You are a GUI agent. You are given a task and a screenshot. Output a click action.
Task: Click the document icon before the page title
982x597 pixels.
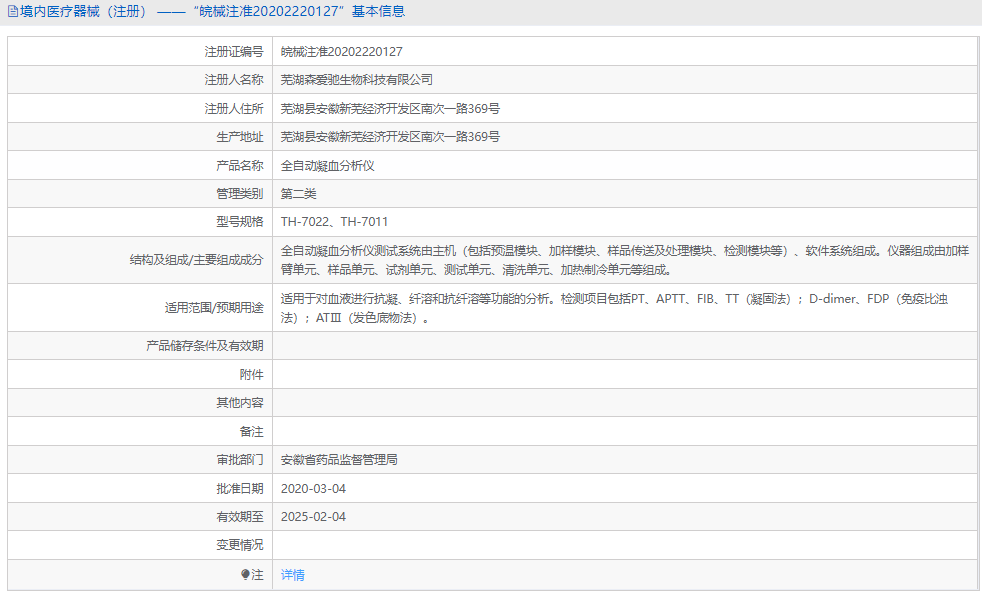pos(13,12)
